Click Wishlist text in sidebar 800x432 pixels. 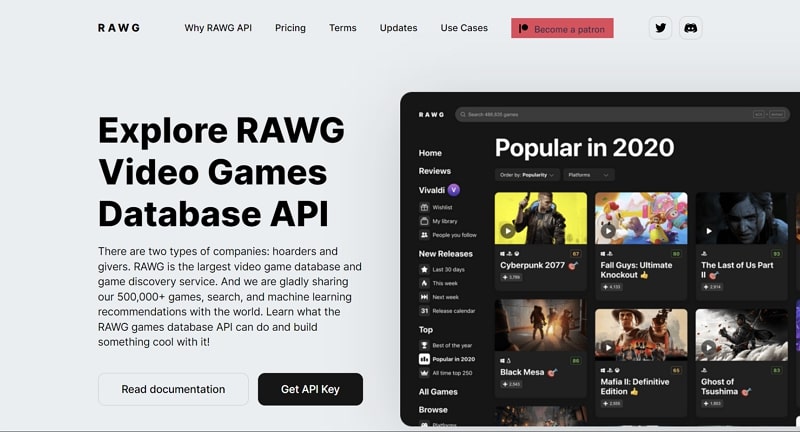(442, 208)
